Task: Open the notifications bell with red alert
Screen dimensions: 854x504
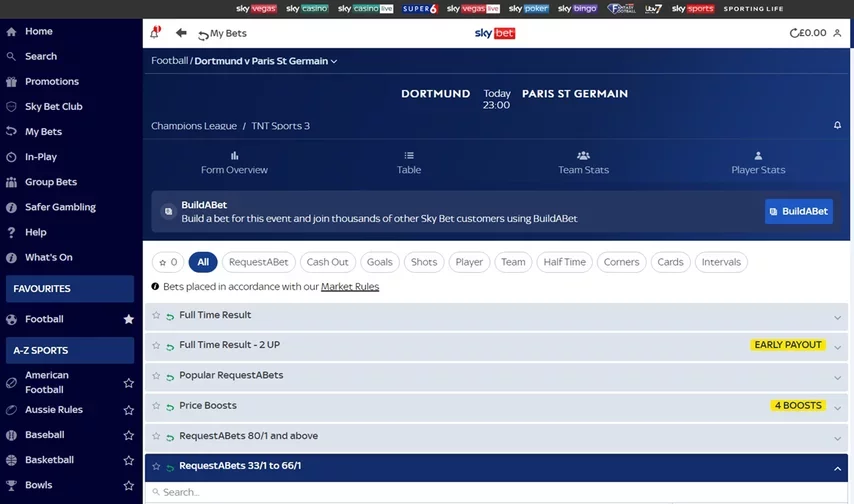Action: click(x=155, y=33)
